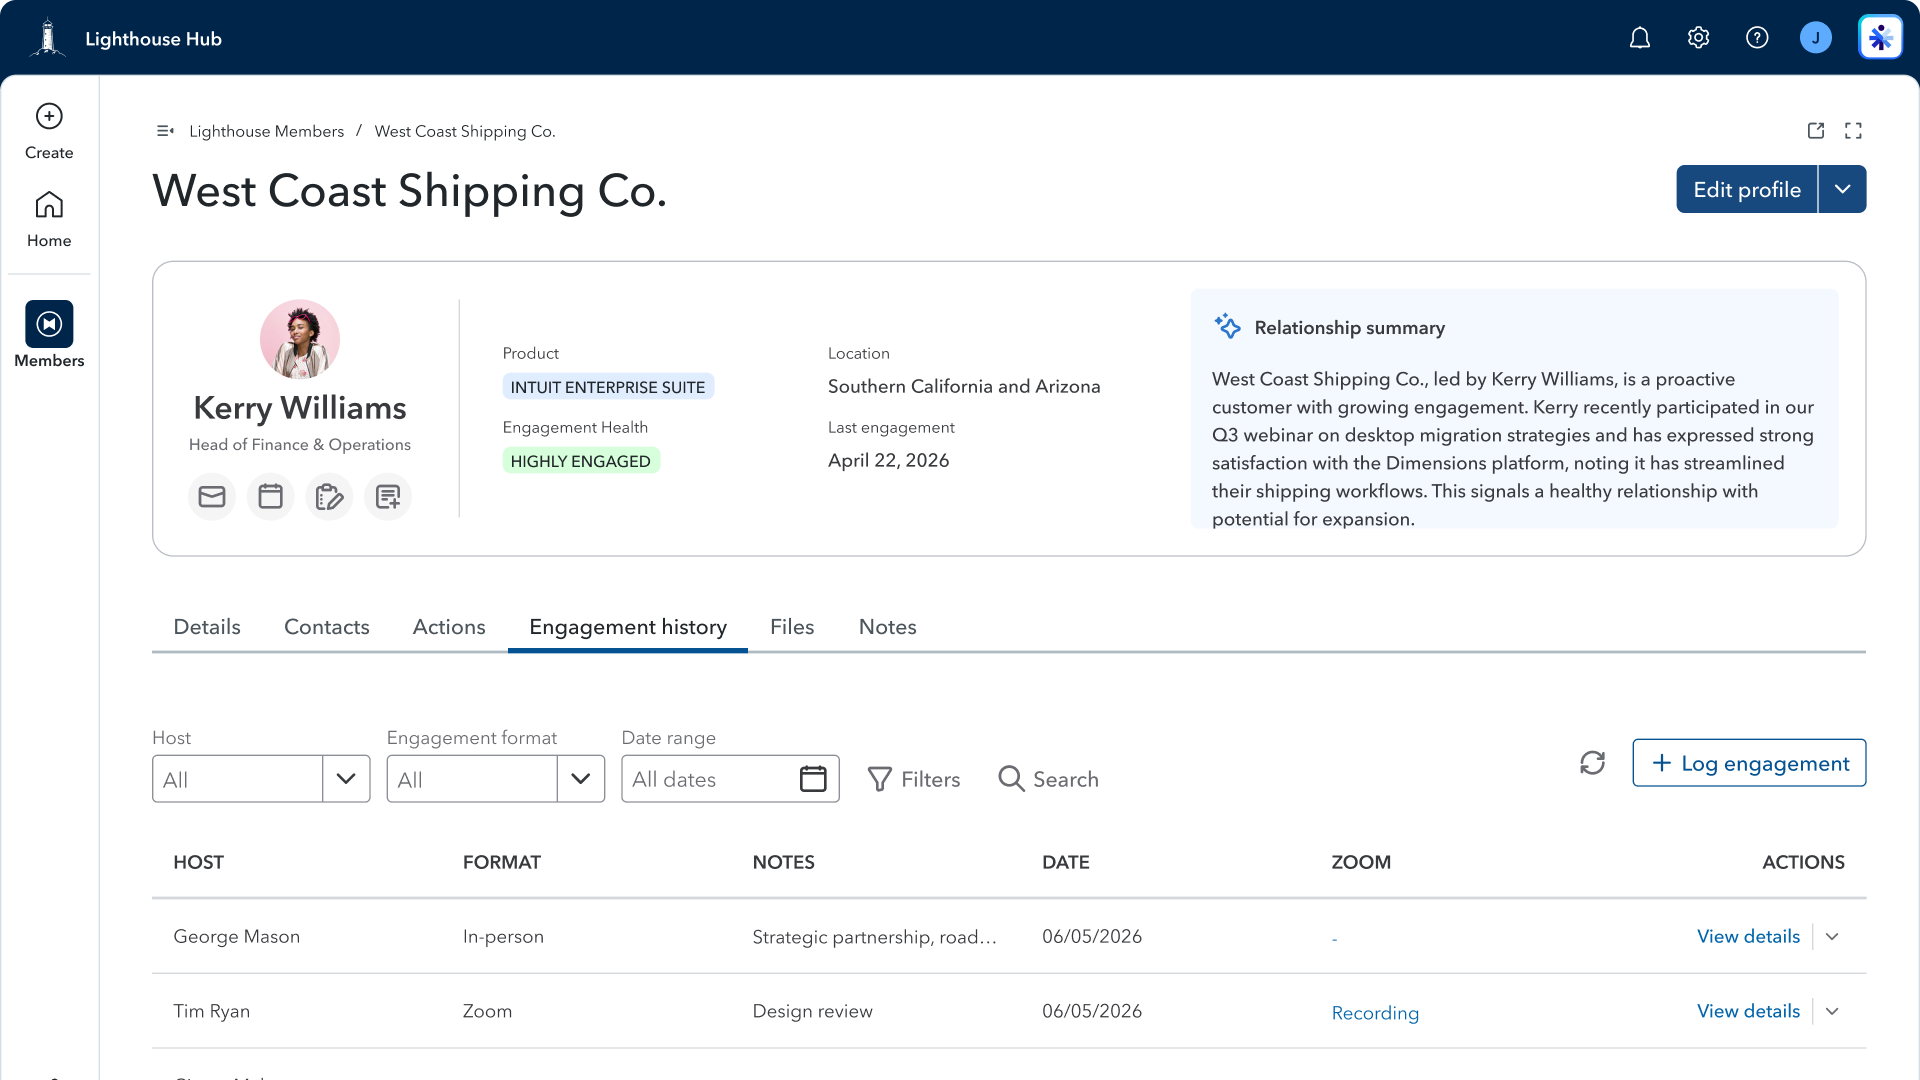Screen dimensions: 1920x1080
Task: Open the Edit profile dropdown arrow
Action: [1842, 189]
